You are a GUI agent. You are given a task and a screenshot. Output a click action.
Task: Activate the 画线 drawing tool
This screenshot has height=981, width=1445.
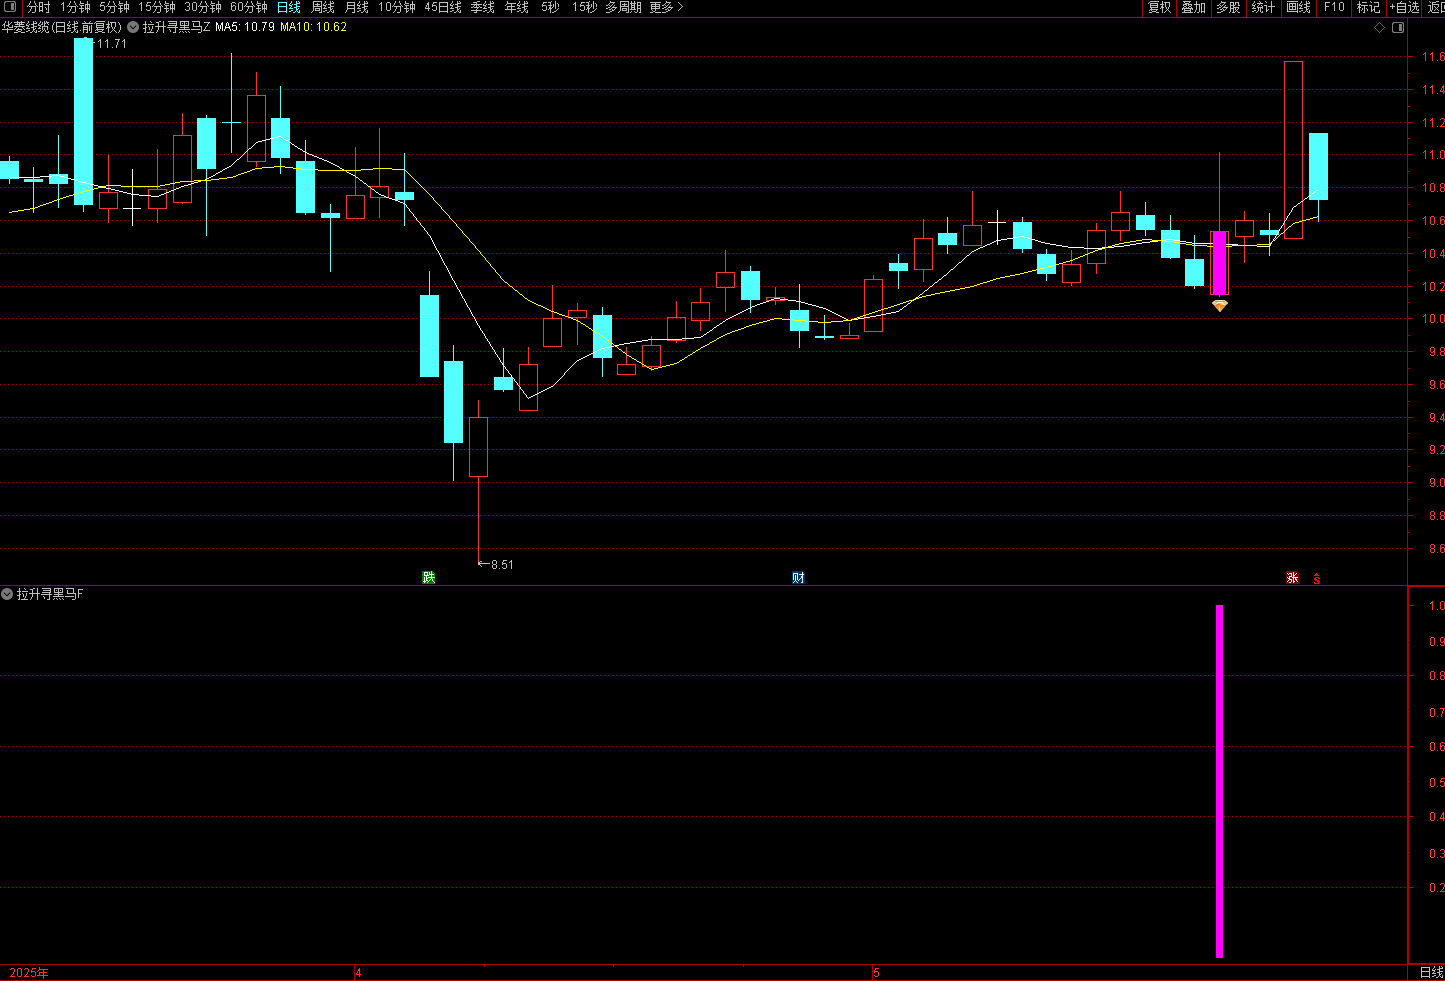(1298, 7)
